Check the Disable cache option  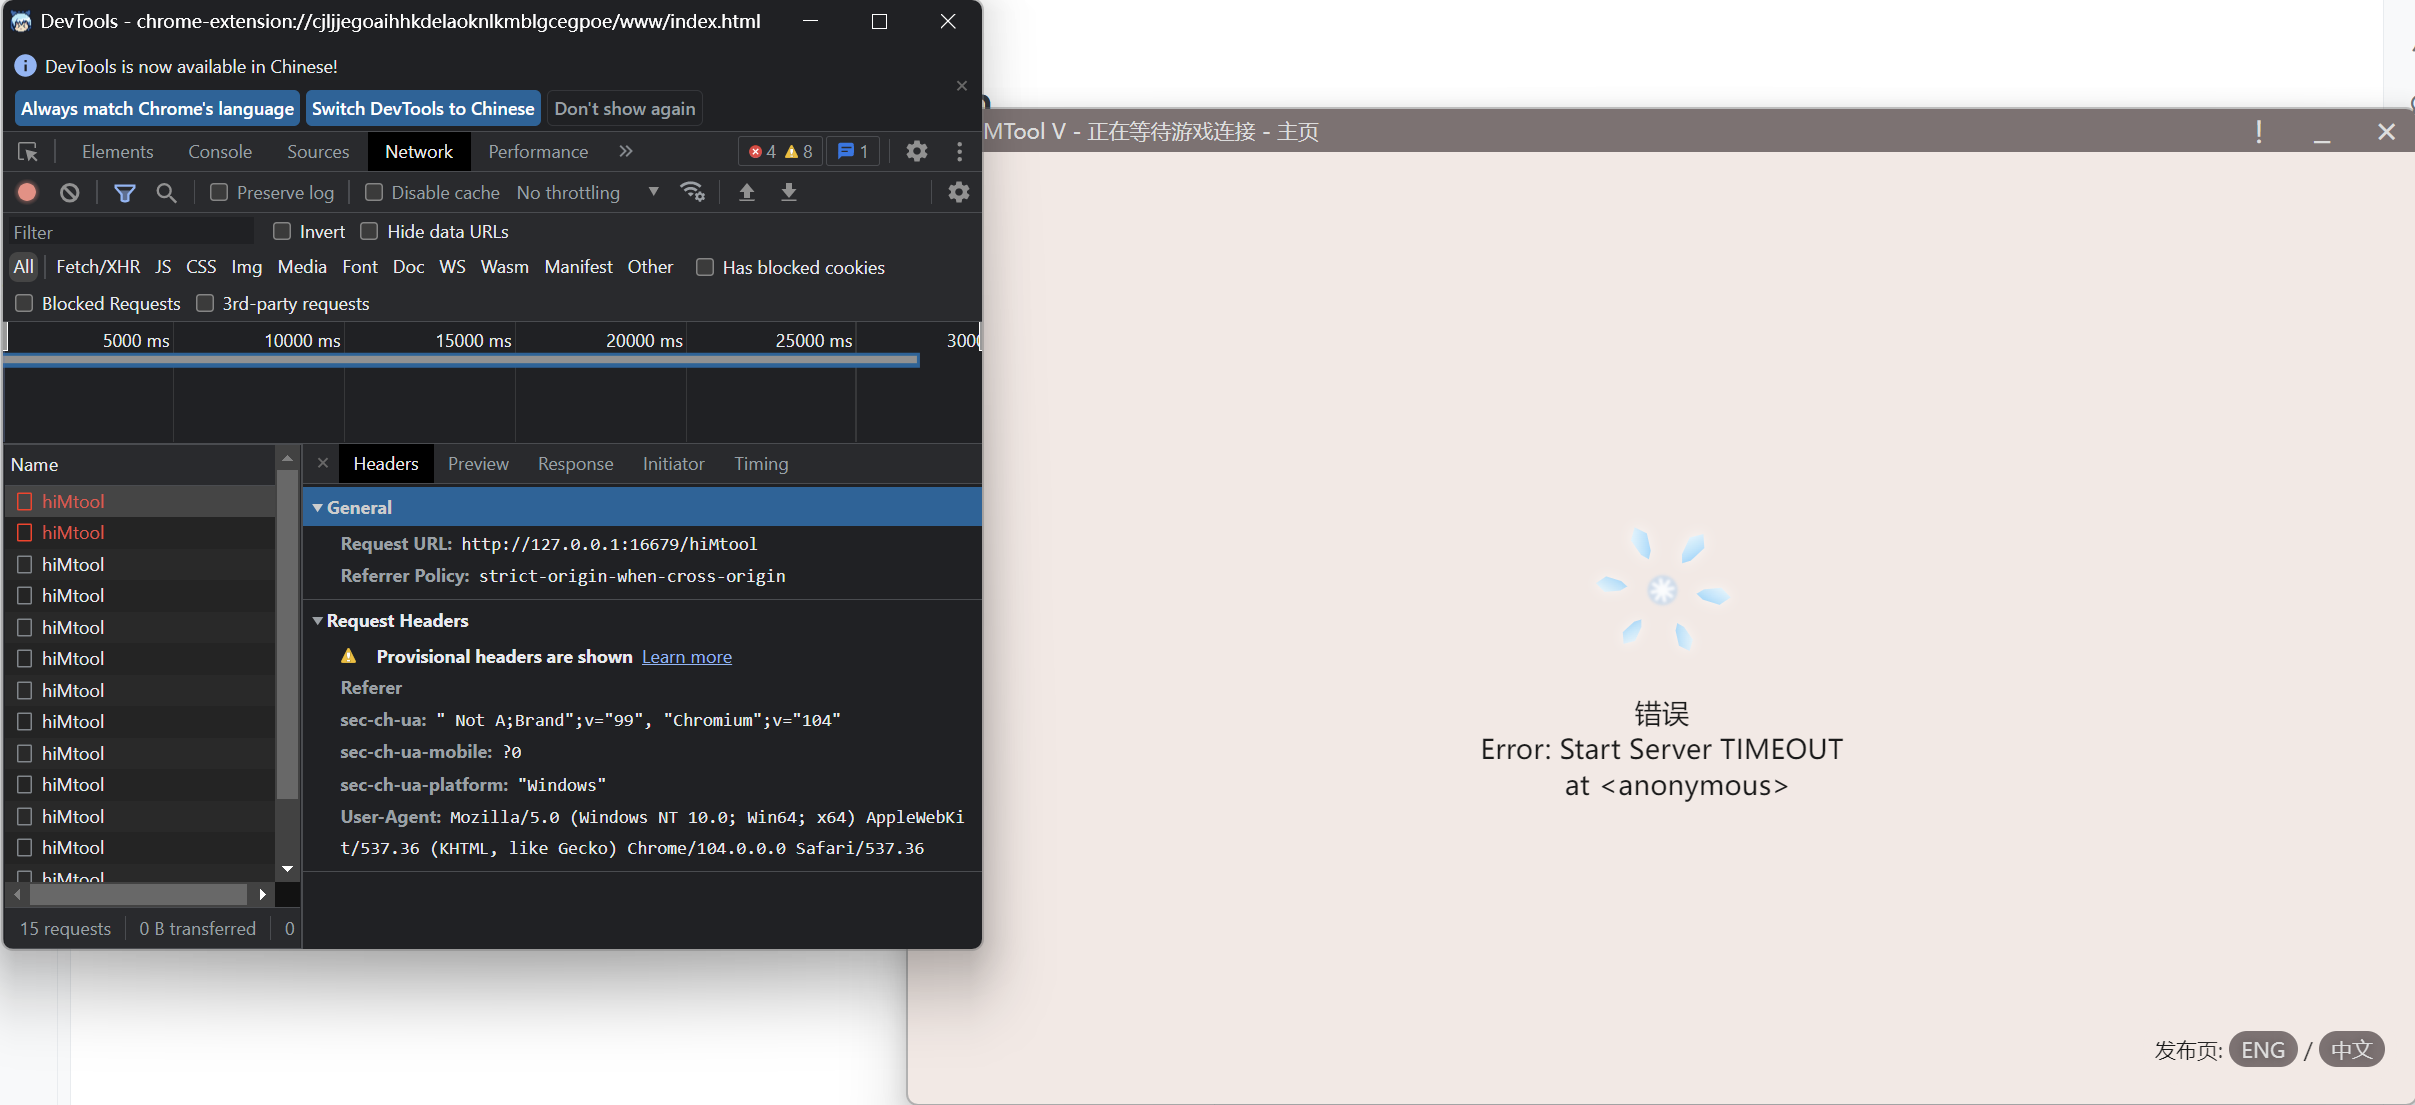[374, 192]
